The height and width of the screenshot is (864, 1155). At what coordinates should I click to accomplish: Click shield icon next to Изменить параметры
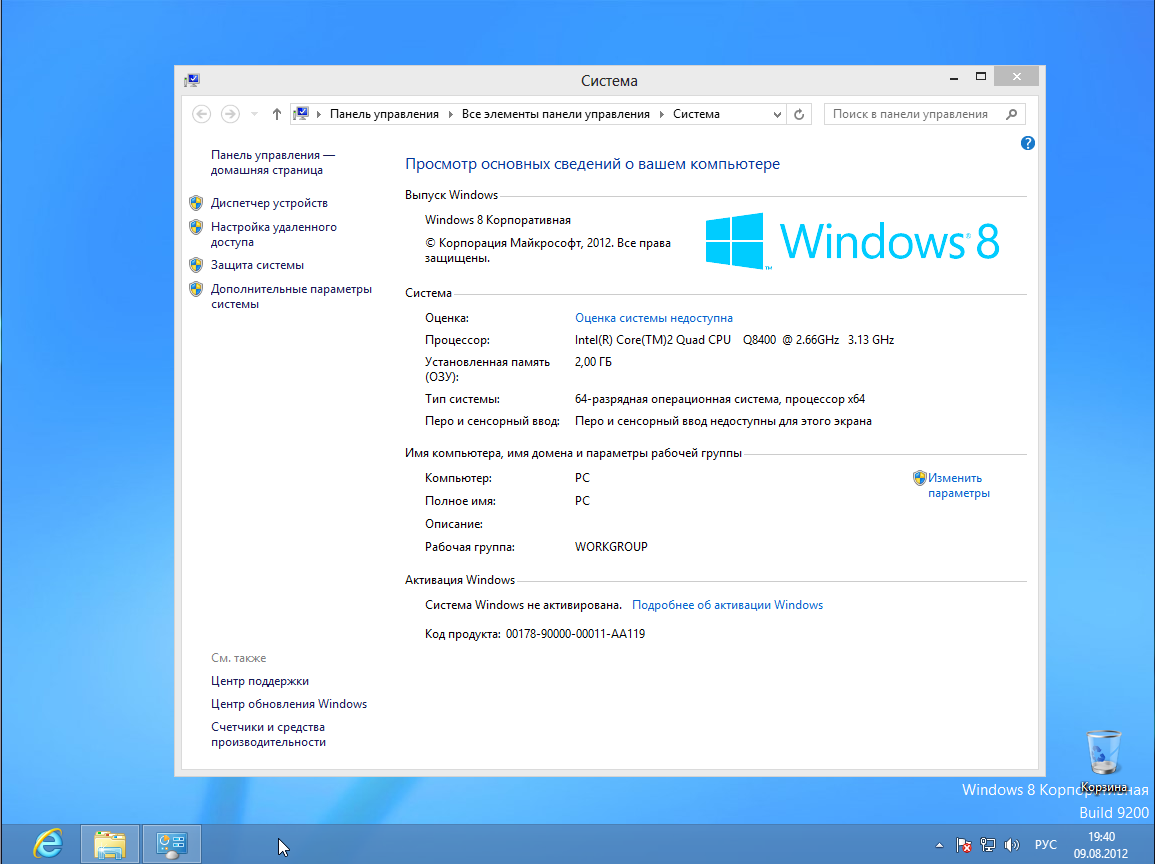(919, 478)
